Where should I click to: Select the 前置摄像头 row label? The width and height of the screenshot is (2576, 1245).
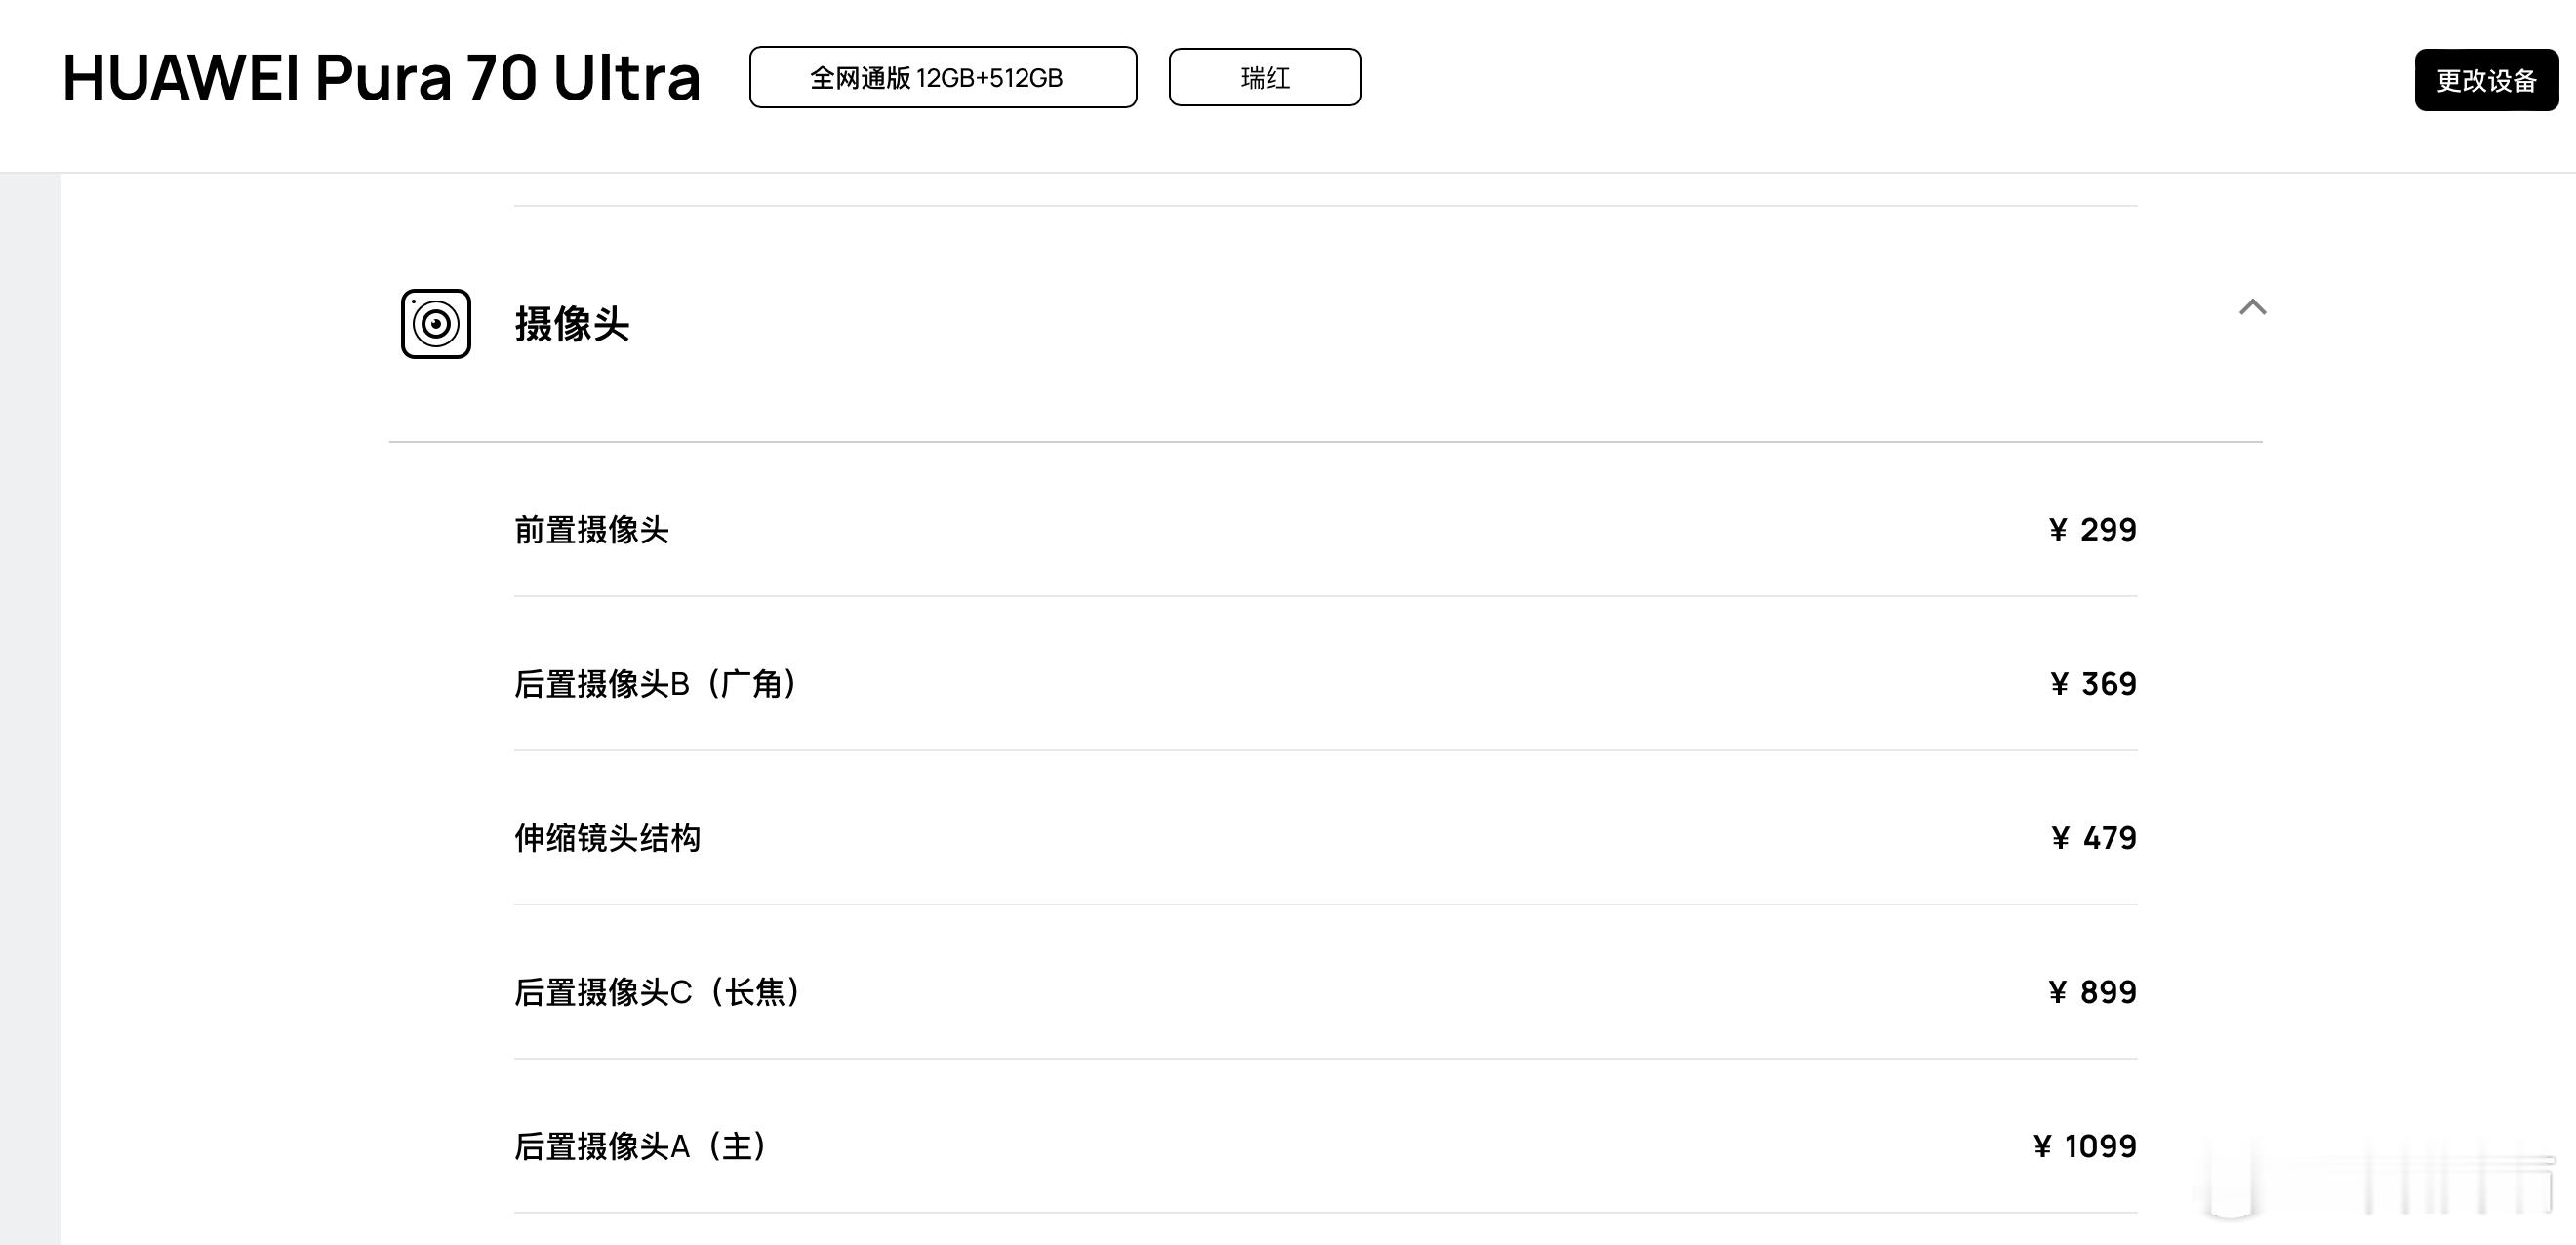pyautogui.click(x=592, y=530)
